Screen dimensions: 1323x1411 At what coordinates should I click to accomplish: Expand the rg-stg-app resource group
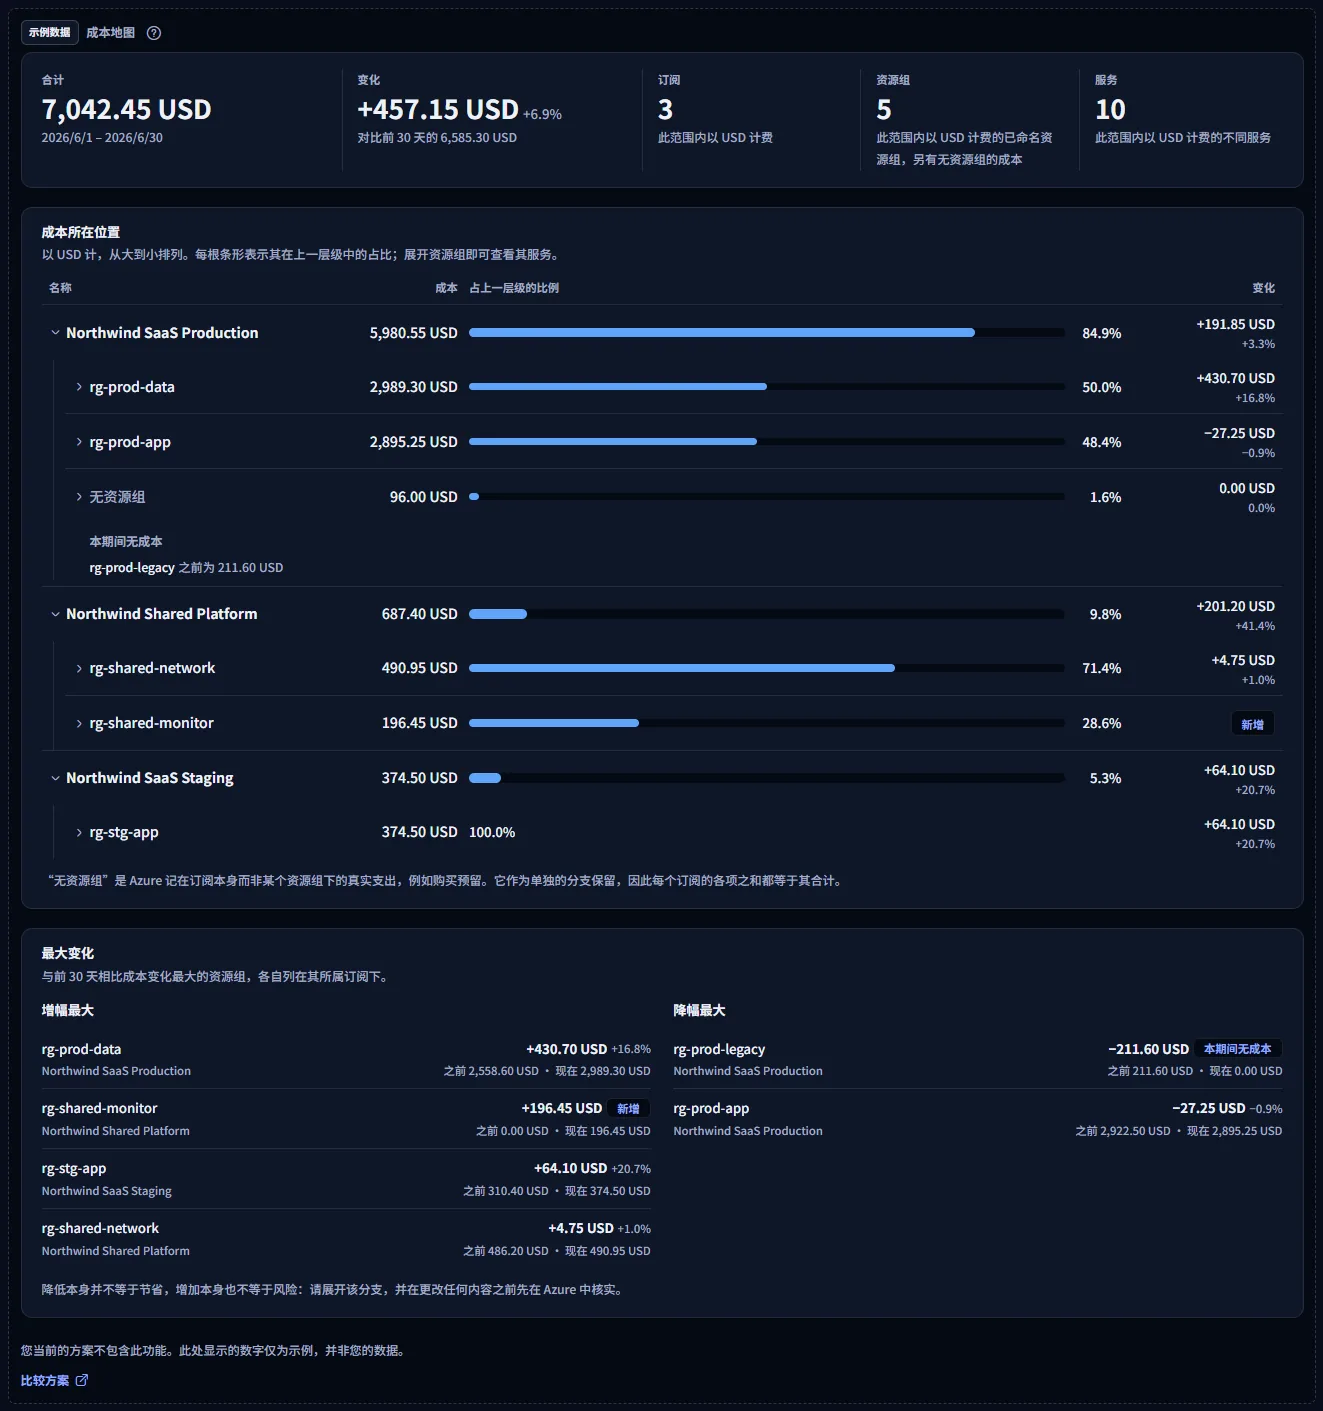pos(79,832)
